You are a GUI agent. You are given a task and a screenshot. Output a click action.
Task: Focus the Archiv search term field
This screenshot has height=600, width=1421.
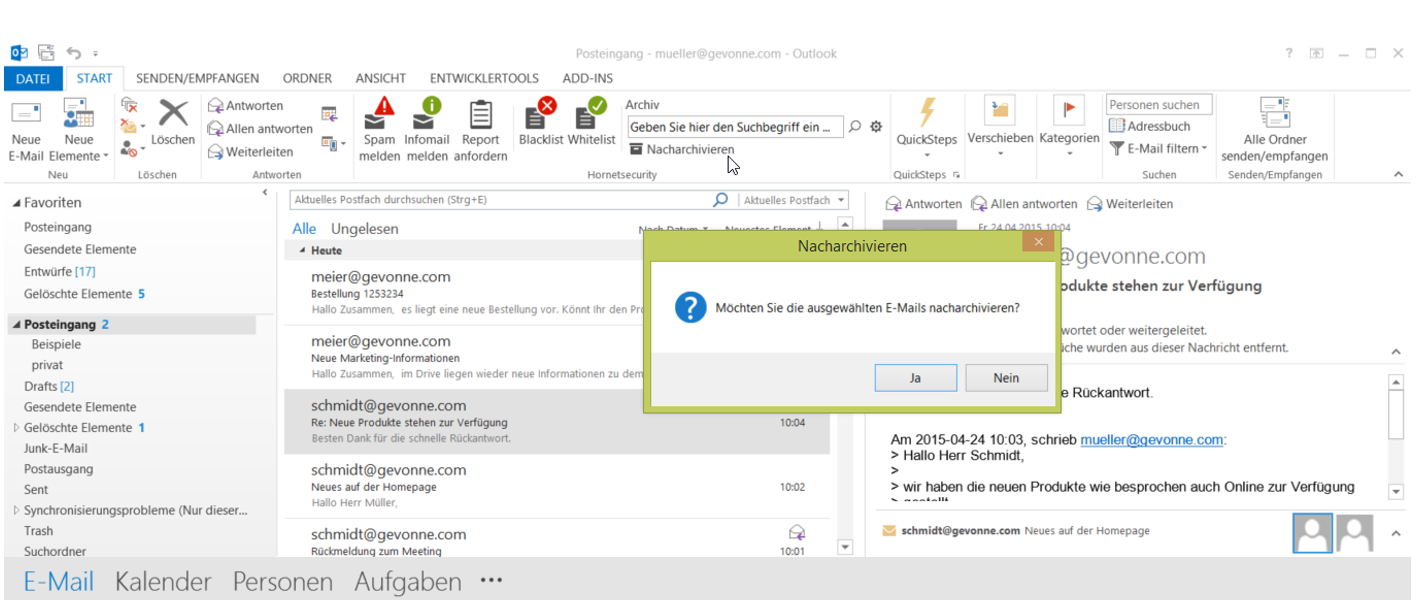735,127
